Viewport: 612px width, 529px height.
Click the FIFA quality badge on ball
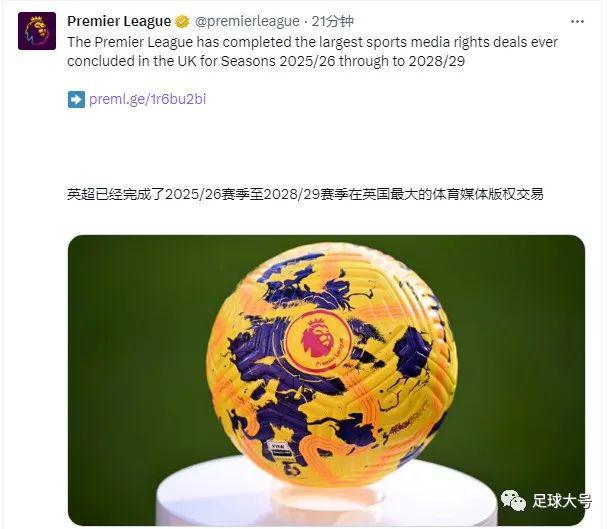point(281,449)
